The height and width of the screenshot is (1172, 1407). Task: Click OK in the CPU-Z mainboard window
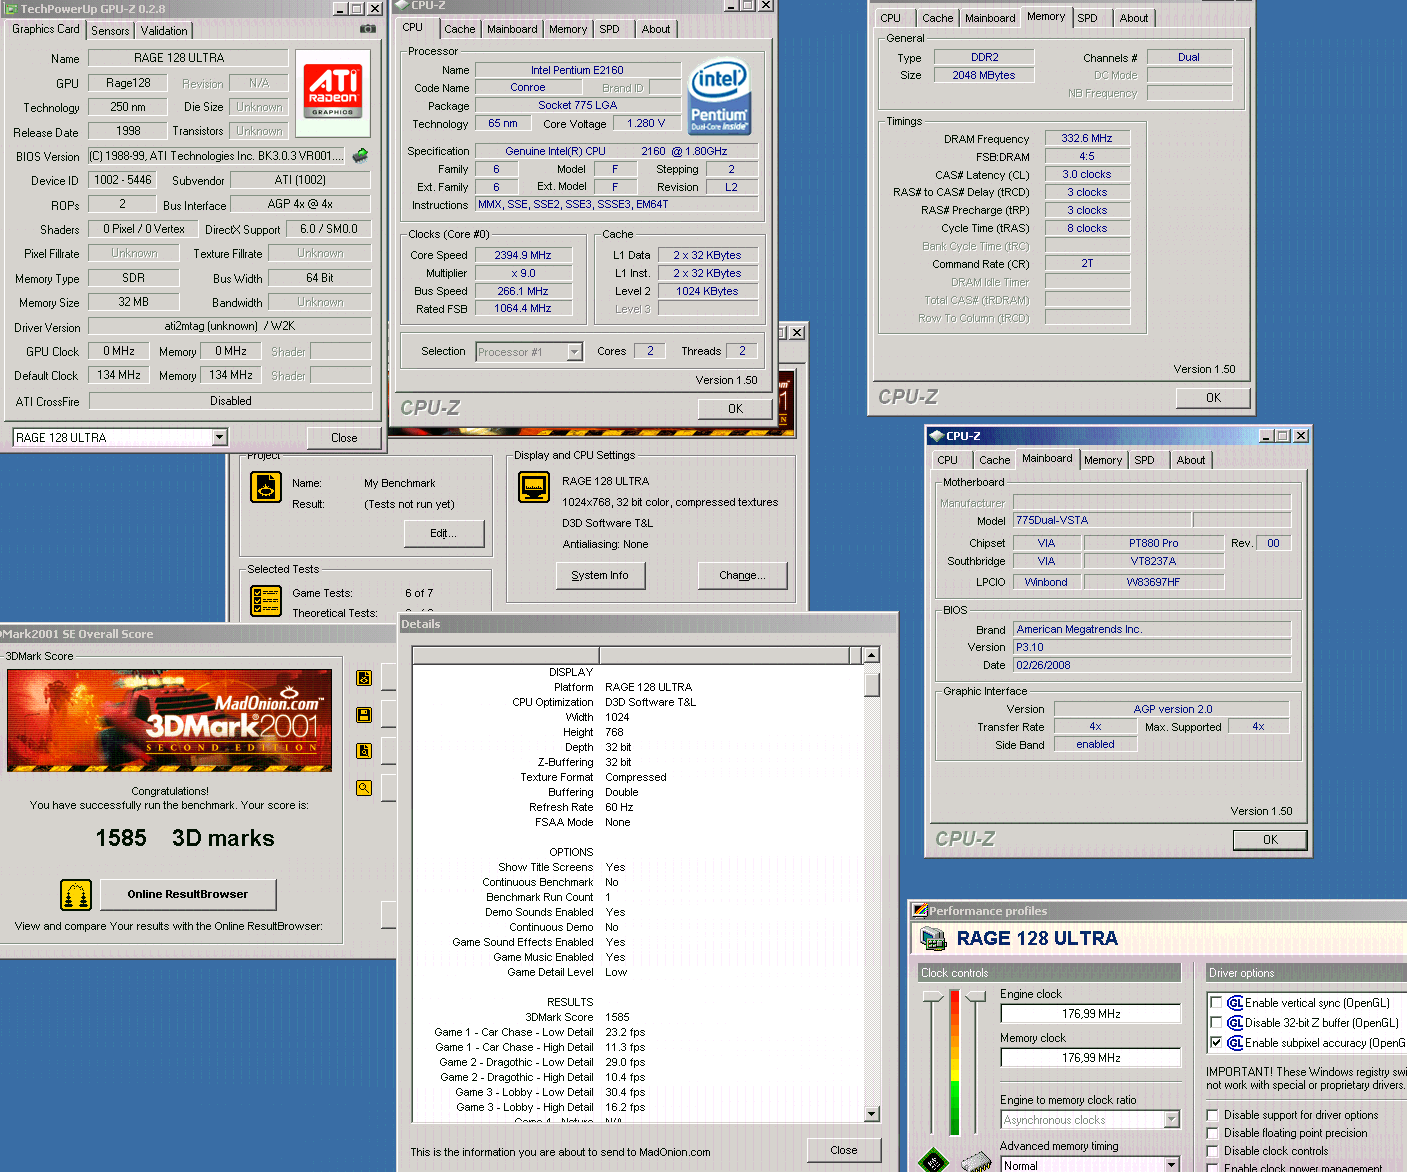[x=1270, y=840]
